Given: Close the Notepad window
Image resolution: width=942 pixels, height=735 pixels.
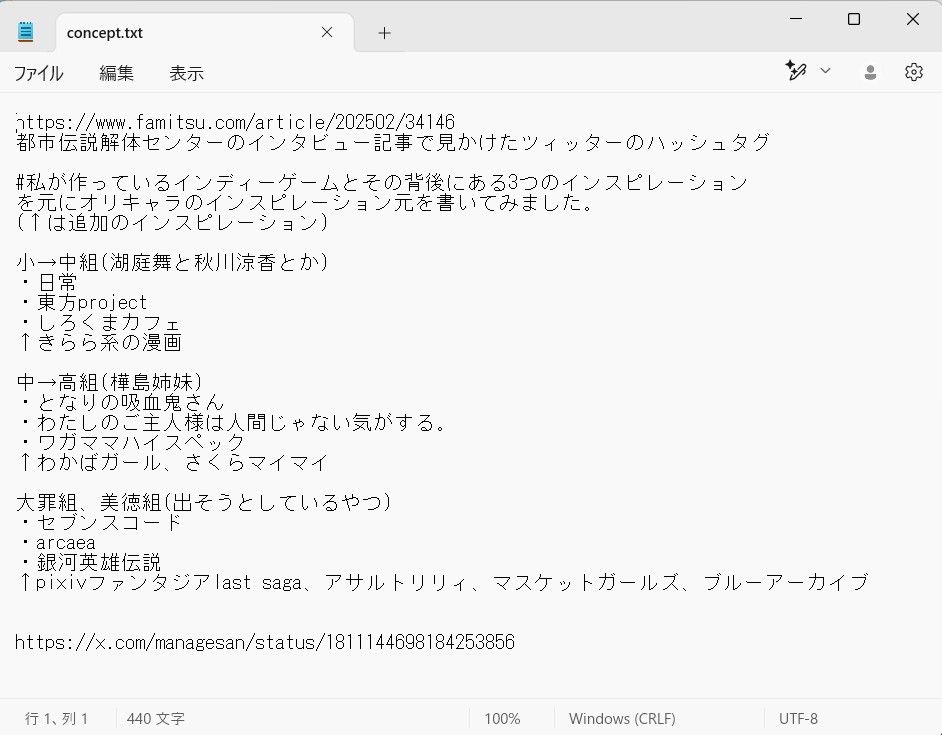Looking at the screenshot, I should tap(913, 19).
